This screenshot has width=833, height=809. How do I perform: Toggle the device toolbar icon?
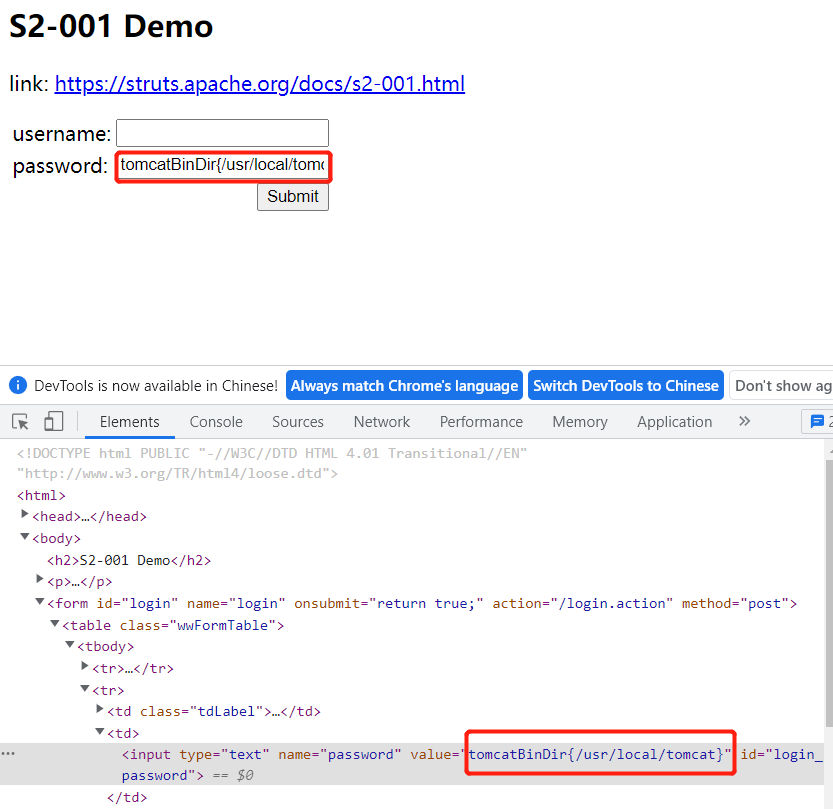coord(54,422)
